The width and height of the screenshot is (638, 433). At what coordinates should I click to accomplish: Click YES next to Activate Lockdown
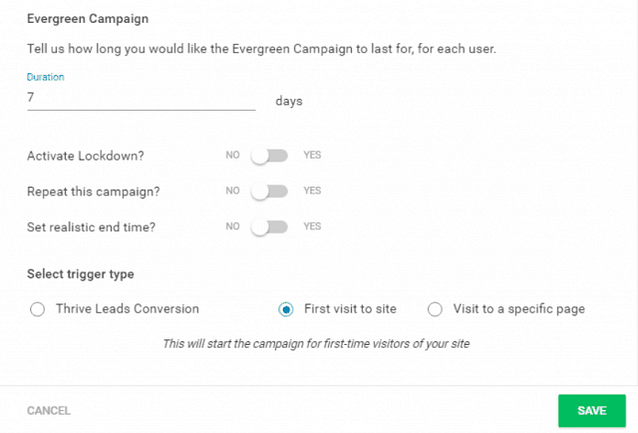click(312, 155)
